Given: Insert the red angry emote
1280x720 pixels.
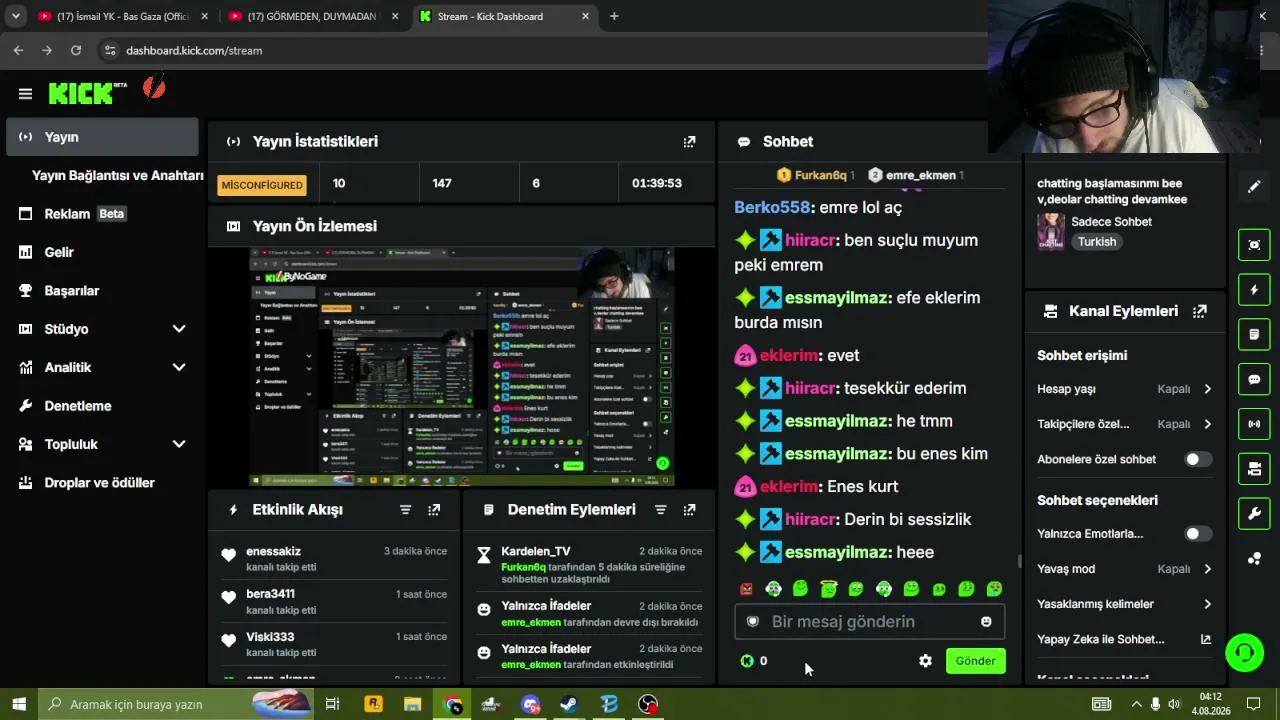Looking at the screenshot, I should click(746, 589).
